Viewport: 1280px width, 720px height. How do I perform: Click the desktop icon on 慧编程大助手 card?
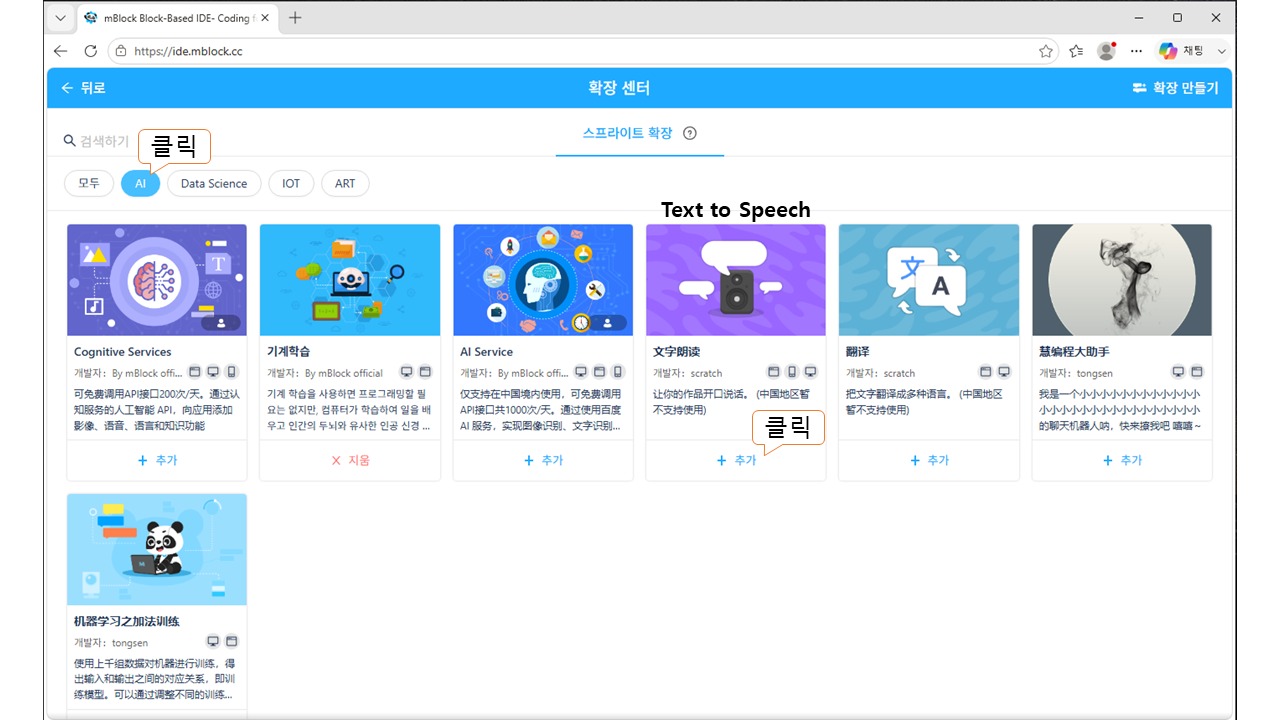click(x=1178, y=372)
